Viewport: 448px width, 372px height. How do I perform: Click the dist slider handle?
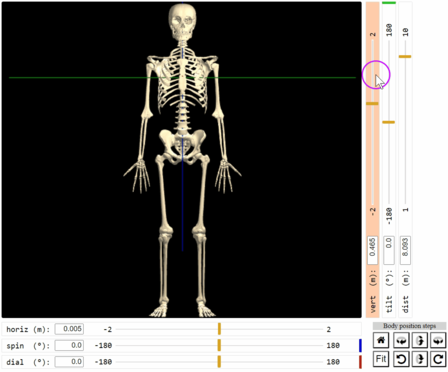point(405,57)
